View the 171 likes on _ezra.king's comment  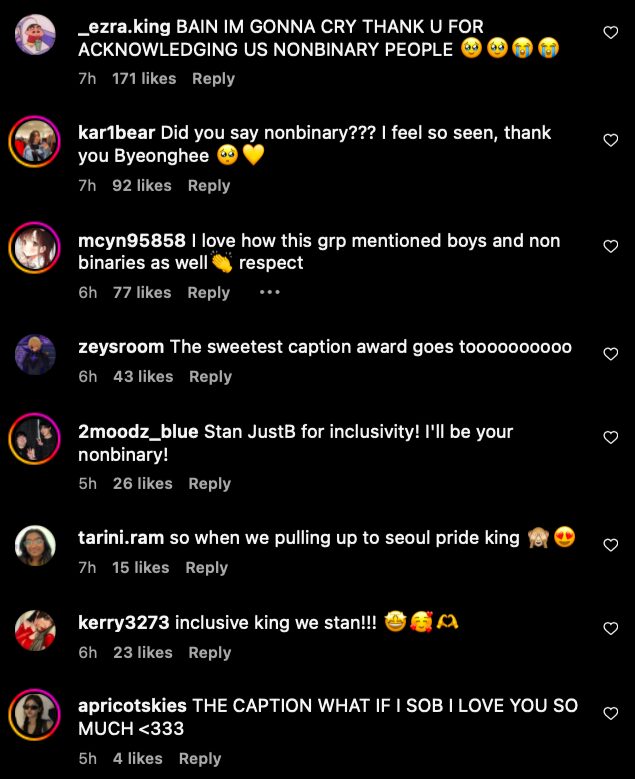coord(144,79)
